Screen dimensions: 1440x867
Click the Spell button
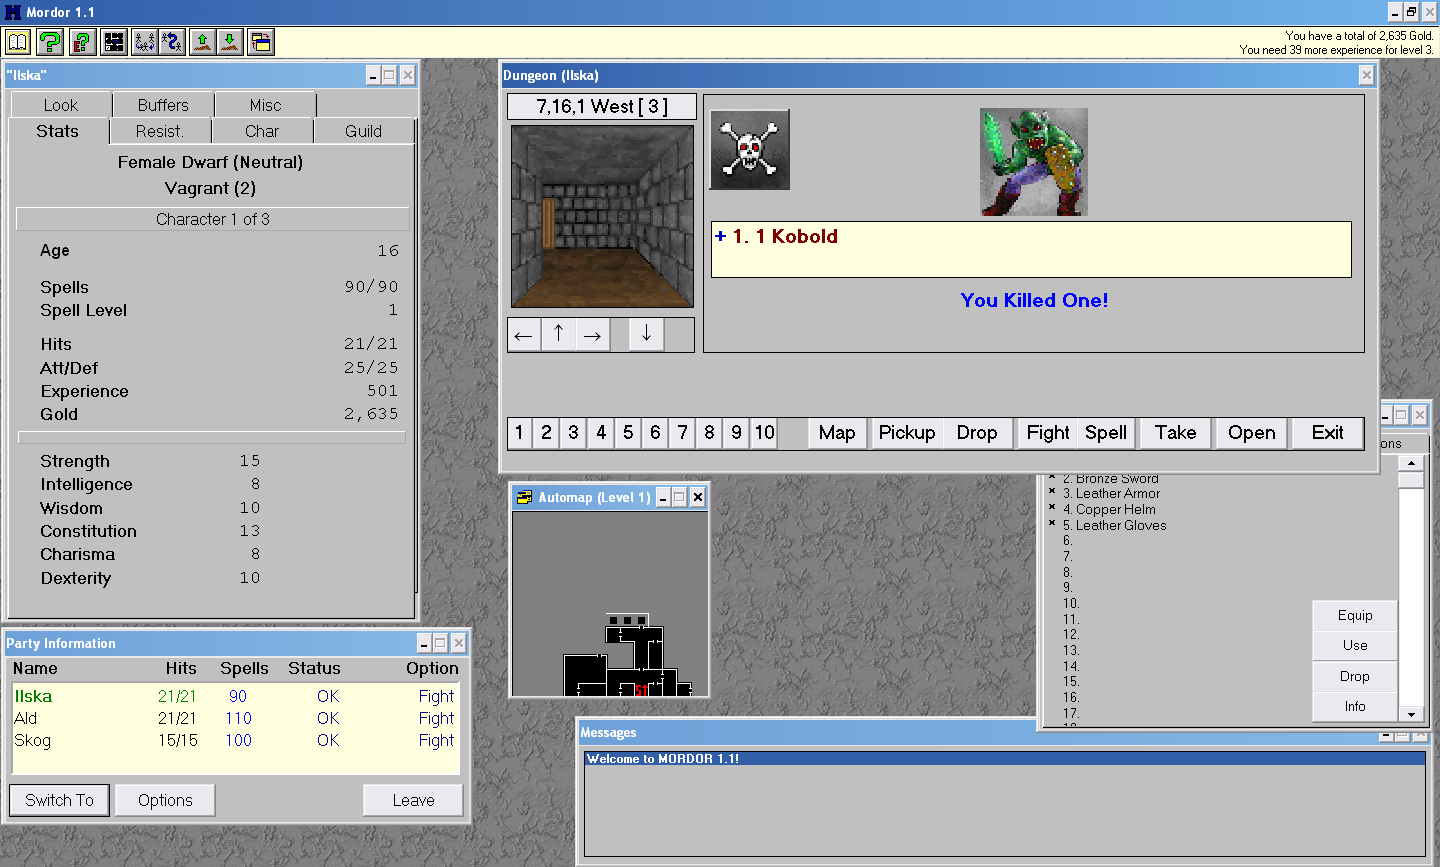coord(1106,433)
